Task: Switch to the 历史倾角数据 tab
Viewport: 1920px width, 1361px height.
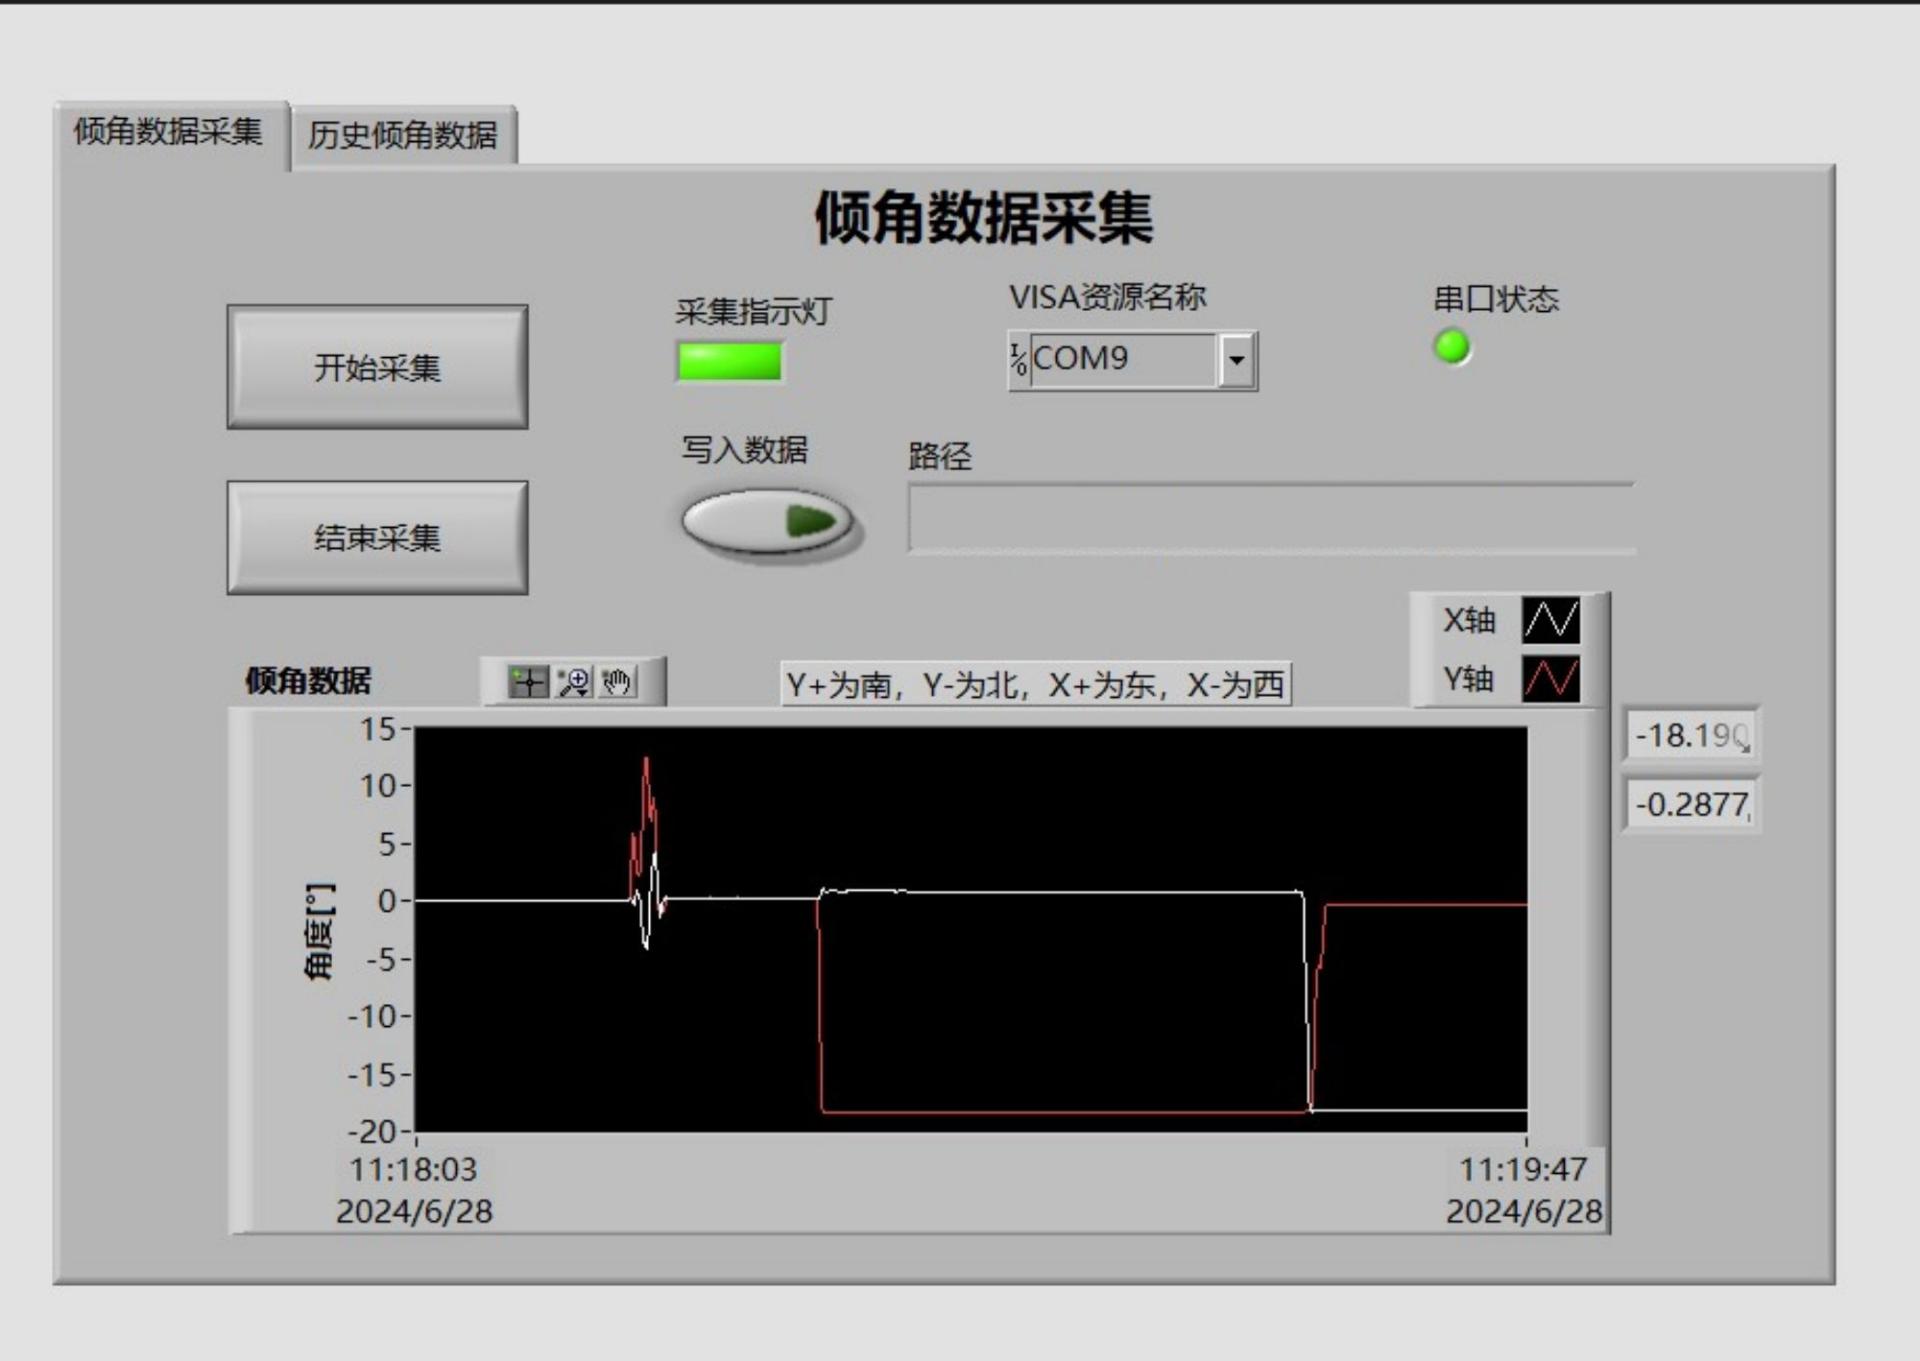Action: point(403,135)
